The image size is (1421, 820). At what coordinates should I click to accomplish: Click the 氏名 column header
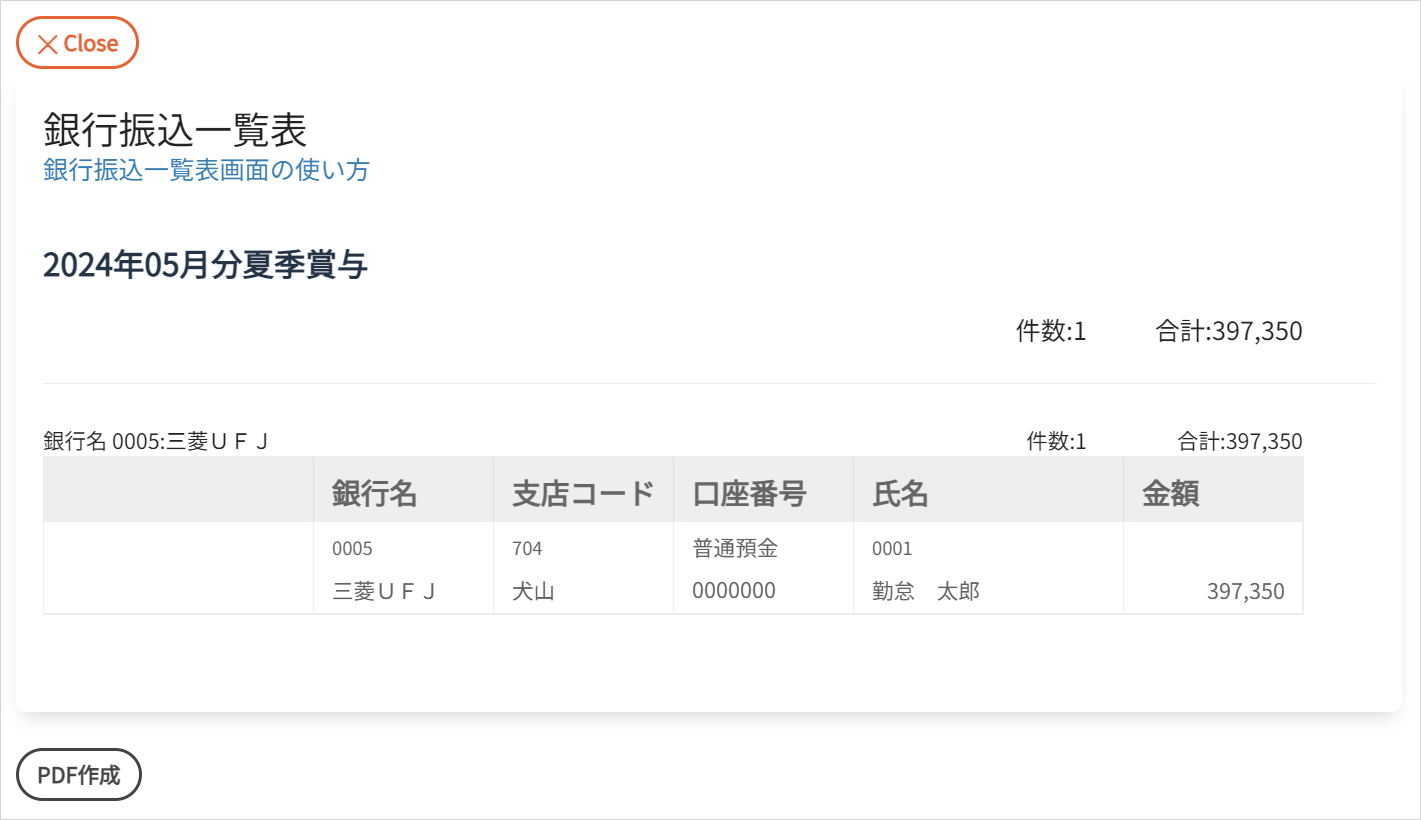(x=900, y=493)
